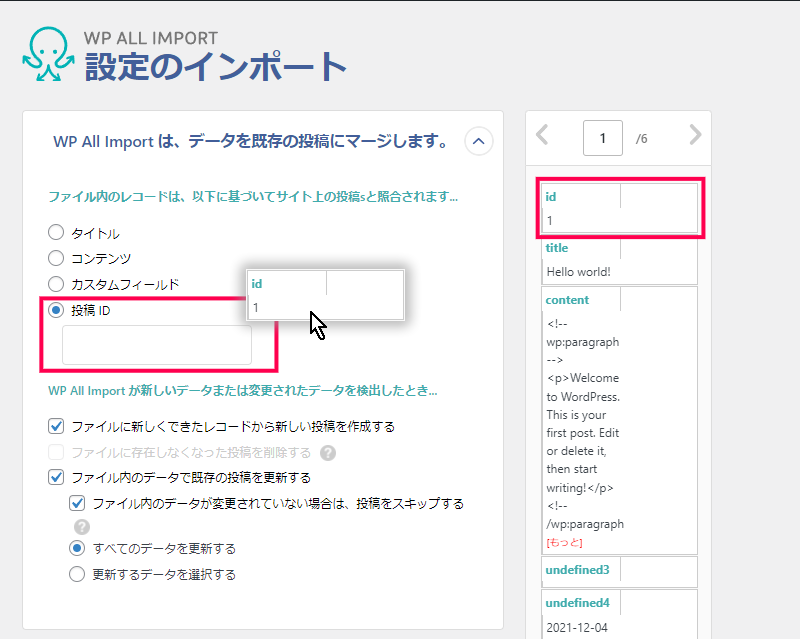Collapse the merge settings panel with chevron

click(479, 141)
